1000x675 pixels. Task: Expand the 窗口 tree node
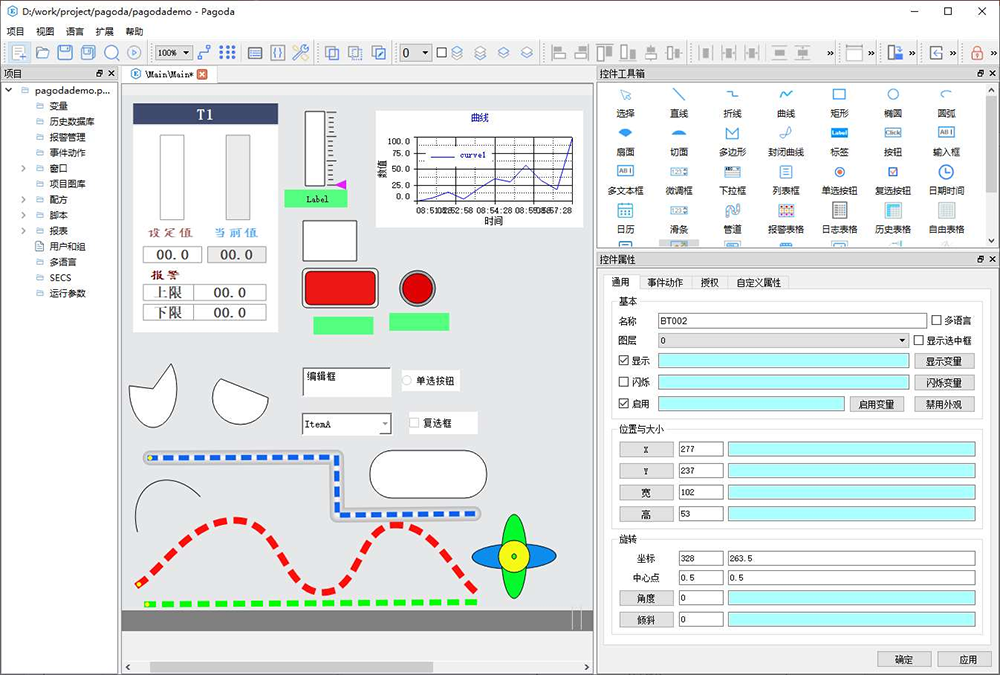[23, 168]
